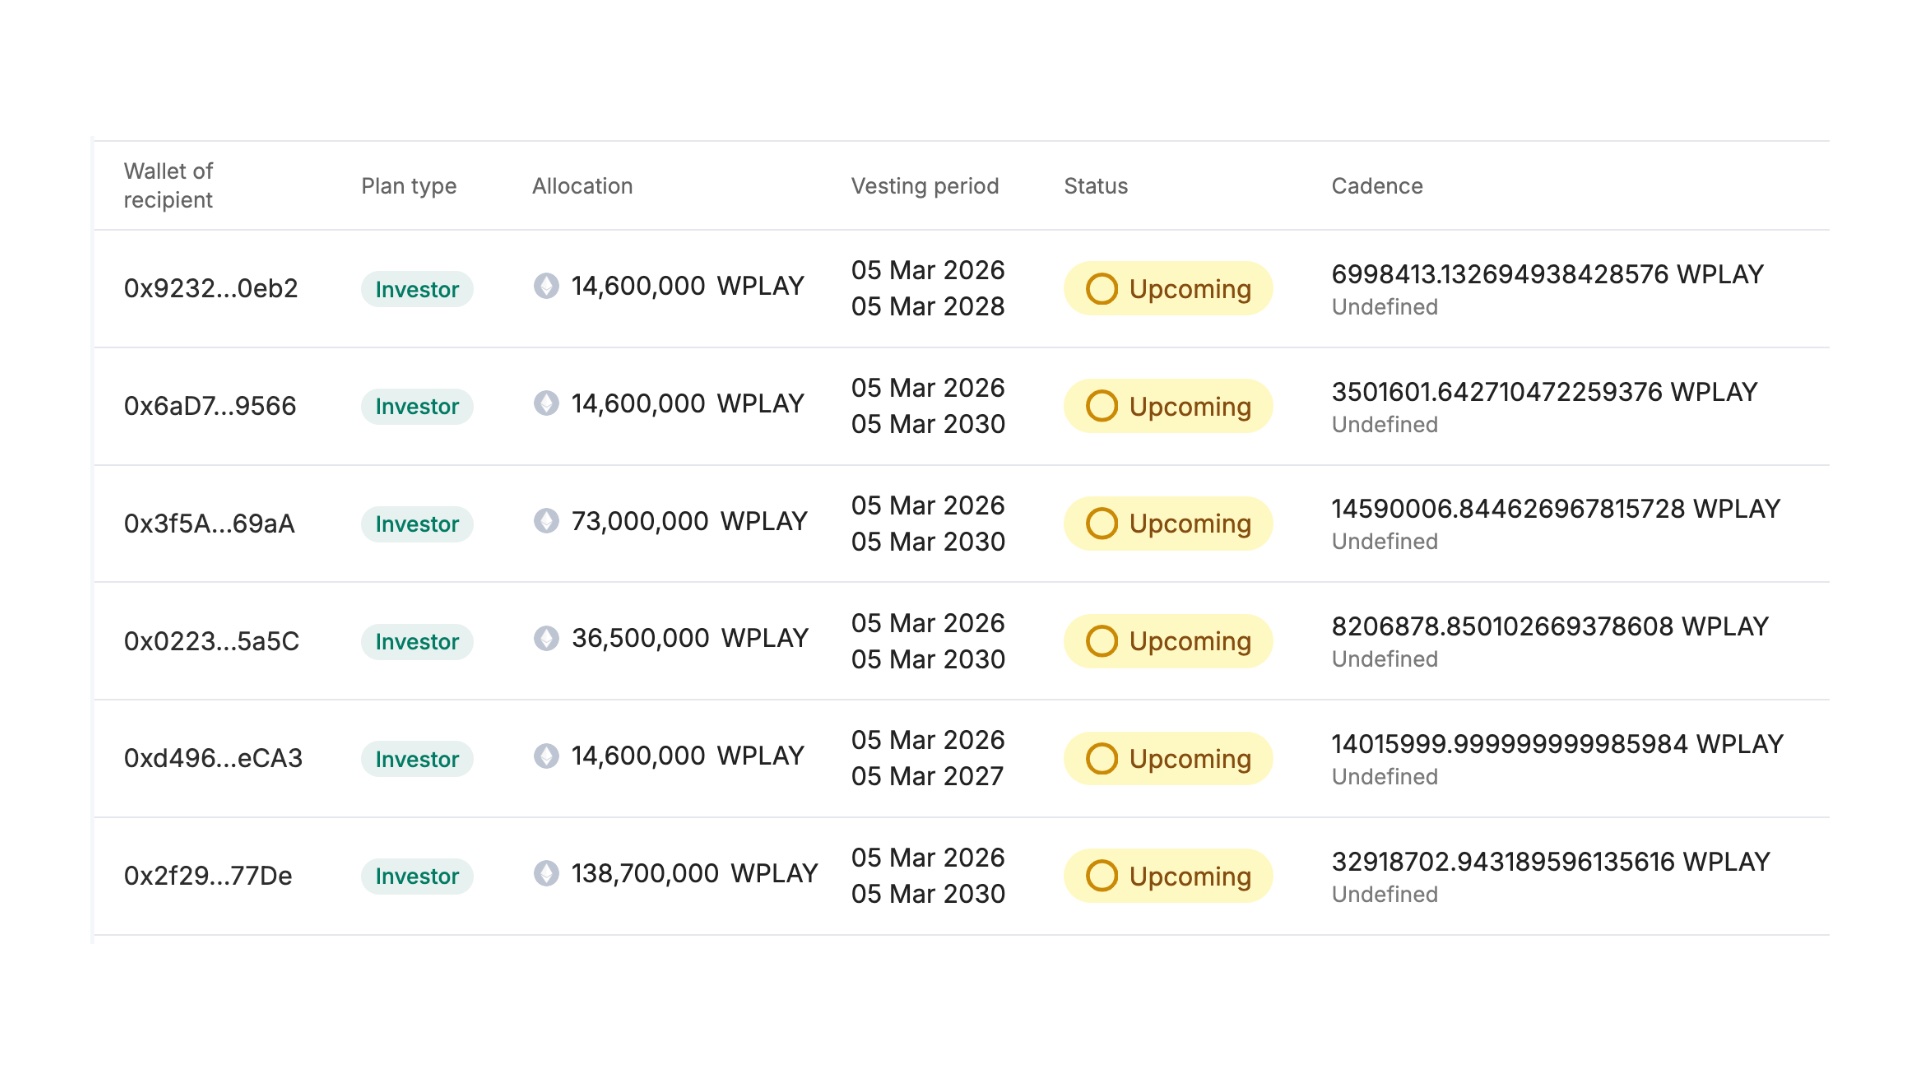Click the 36,500,000 WPLAY allocation
Viewport: 1920px width, 1080px height.
point(690,638)
